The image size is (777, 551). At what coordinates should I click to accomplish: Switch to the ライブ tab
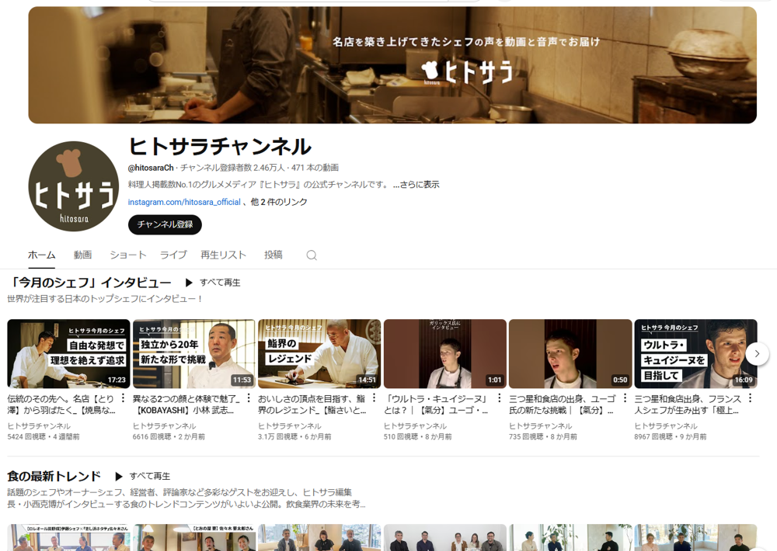[173, 255]
